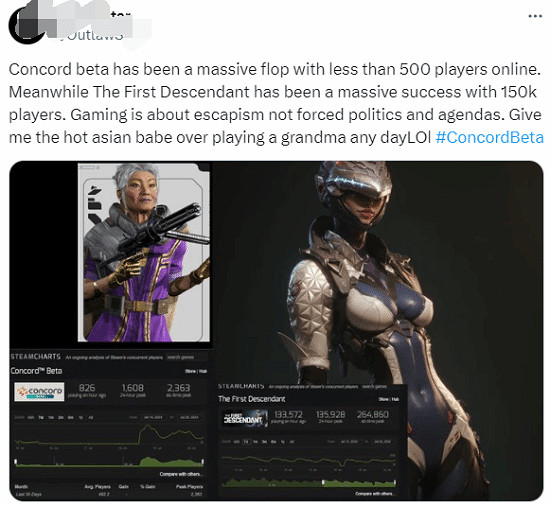This screenshot has height=506, width=550.
Task: Click Compare with others under First Descendant chart
Action: (375, 494)
